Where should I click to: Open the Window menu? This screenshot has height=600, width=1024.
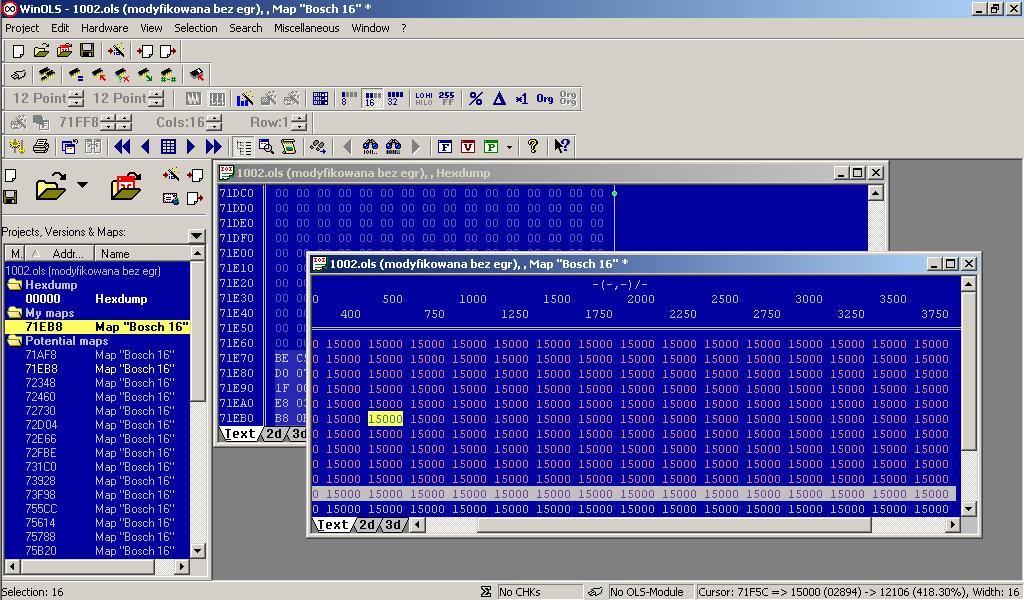[x=370, y=28]
